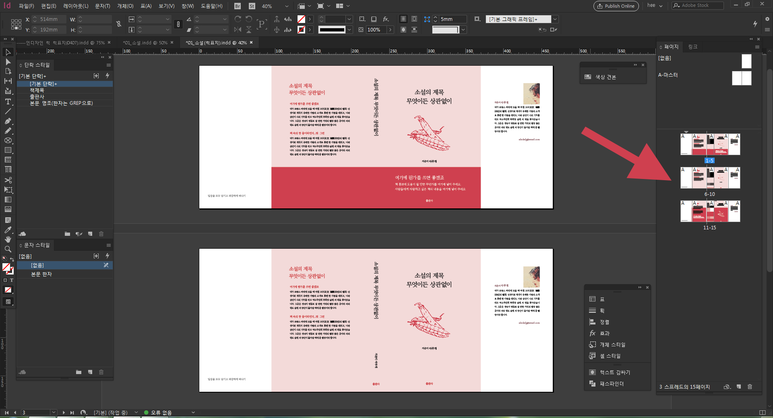773x418 pixels.
Task: Click the fill/stroke color swatch in toolbox
Action: point(7,268)
